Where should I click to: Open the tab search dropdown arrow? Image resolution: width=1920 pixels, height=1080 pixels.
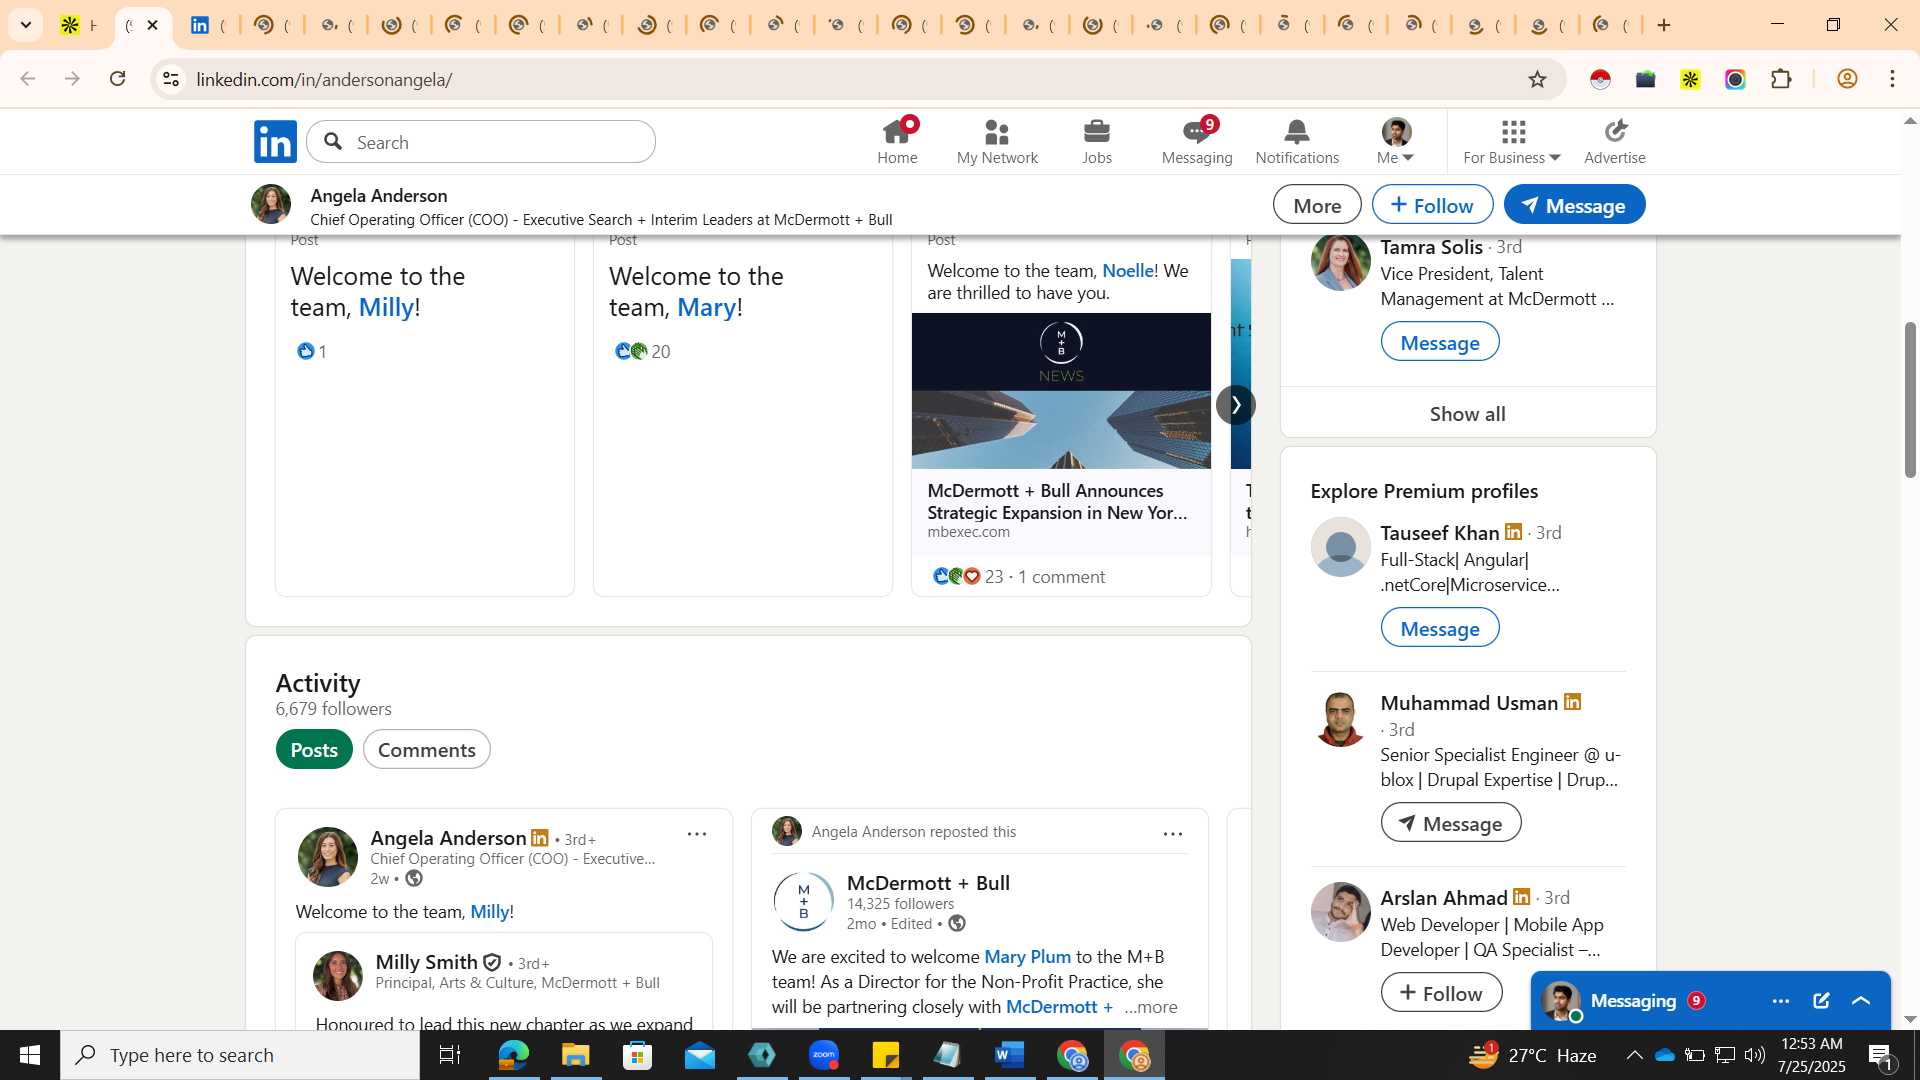tap(26, 25)
